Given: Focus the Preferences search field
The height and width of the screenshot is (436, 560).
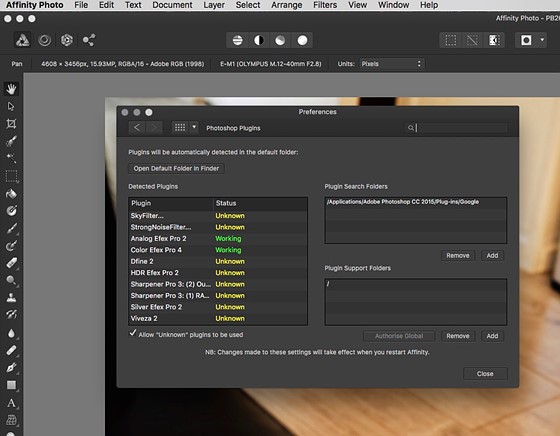Looking at the screenshot, I should [456, 127].
